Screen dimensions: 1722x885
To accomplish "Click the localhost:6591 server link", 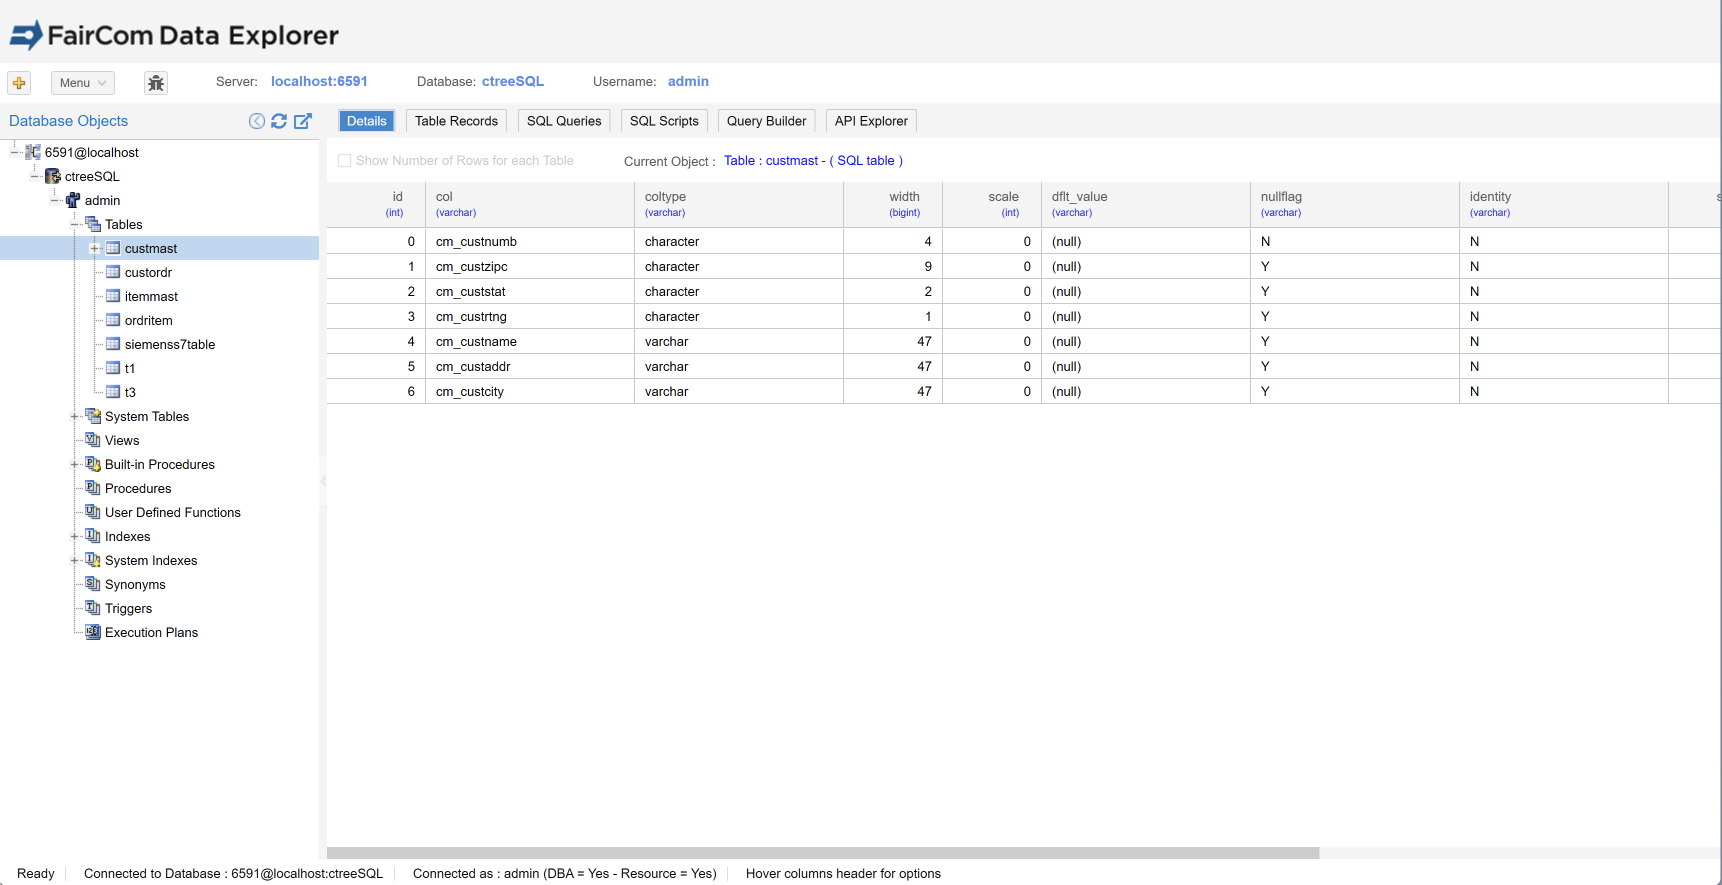I will click(319, 81).
